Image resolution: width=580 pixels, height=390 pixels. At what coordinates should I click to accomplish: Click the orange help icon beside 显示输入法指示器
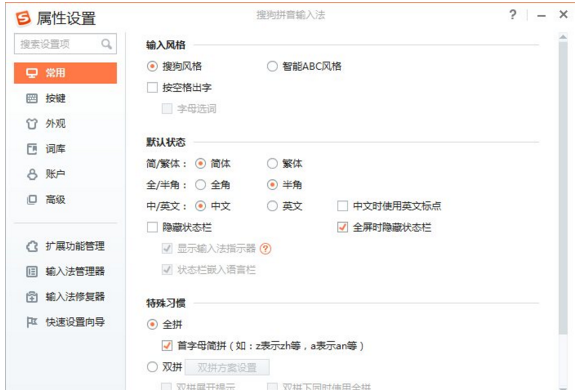(x=265, y=249)
